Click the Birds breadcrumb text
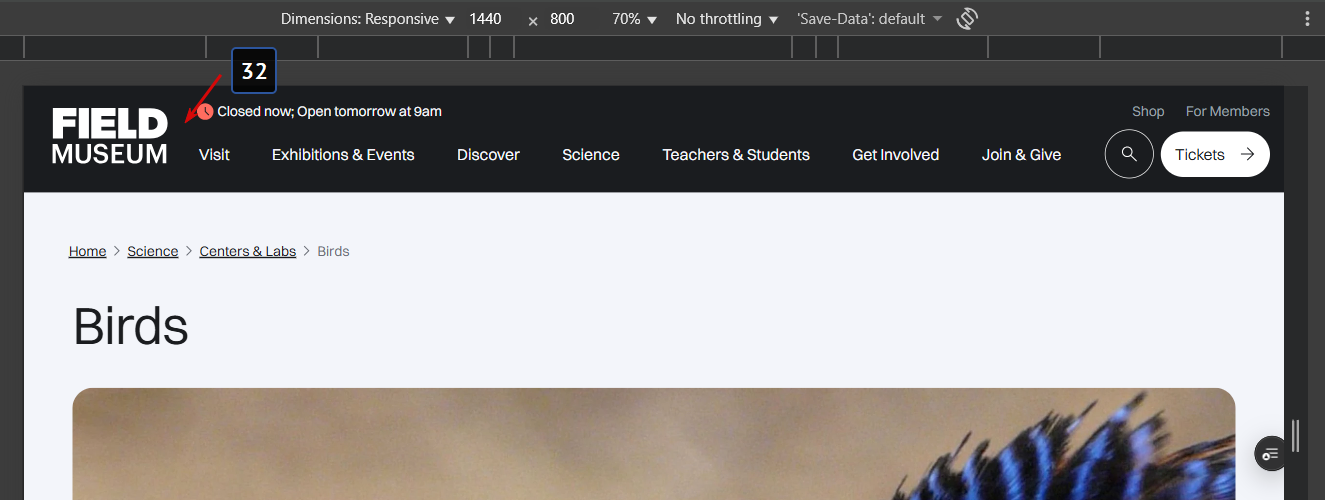Screen dimensions: 1325x500 [x=333, y=251]
